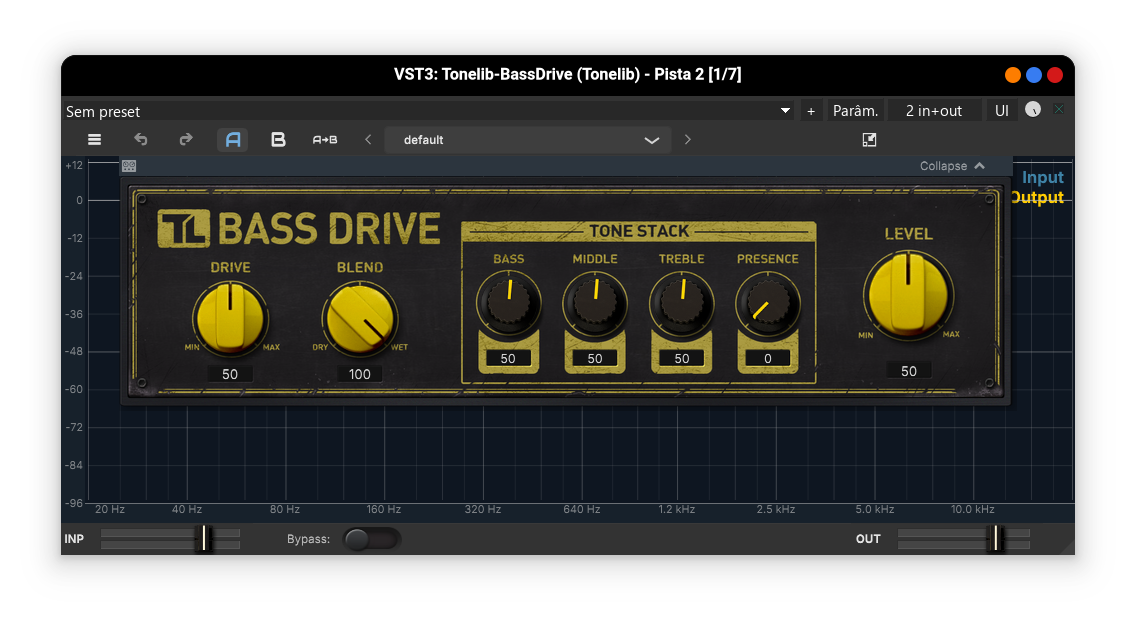Click the redo arrow icon

coord(185,139)
